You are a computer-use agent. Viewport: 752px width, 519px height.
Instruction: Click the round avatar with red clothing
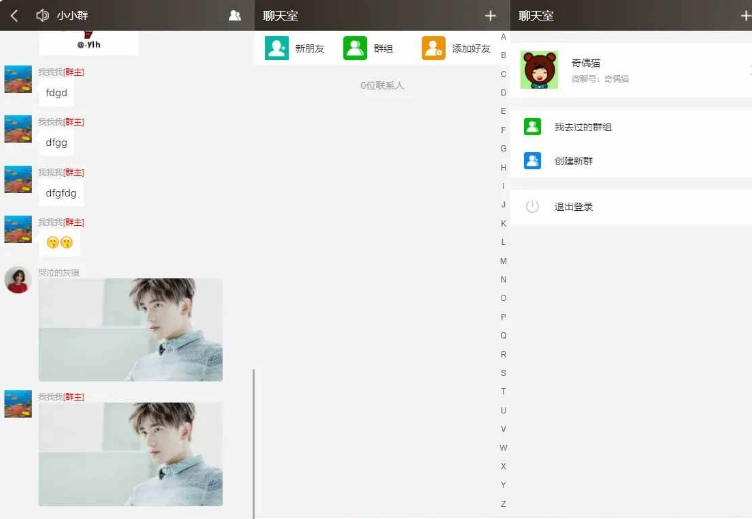tap(17, 280)
